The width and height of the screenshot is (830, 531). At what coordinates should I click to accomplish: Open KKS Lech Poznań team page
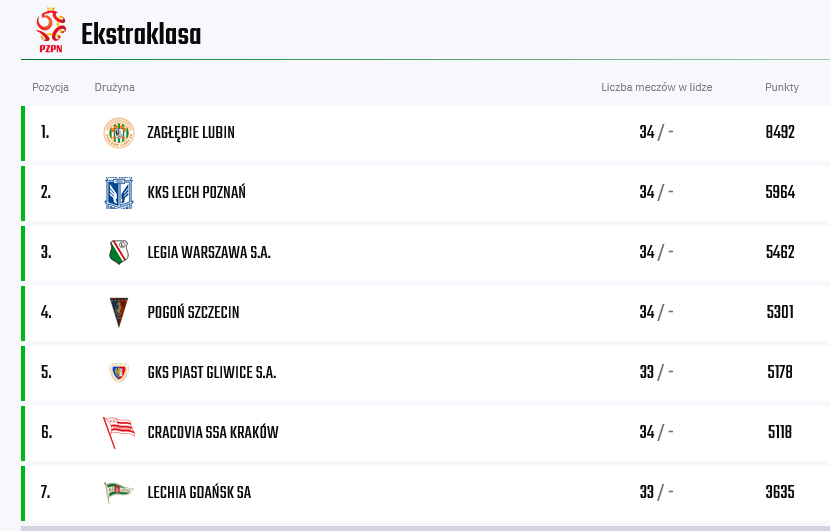[196, 192]
